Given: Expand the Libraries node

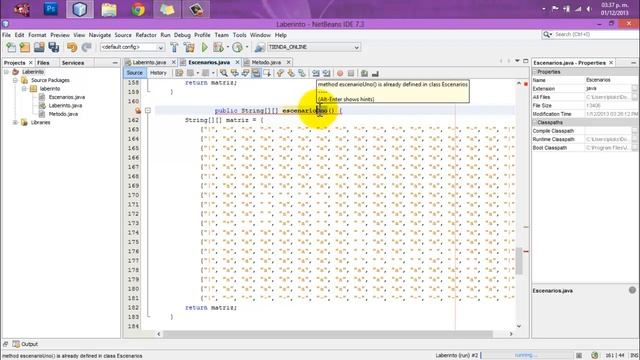Looking at the screenshot, I should (16, 122).
